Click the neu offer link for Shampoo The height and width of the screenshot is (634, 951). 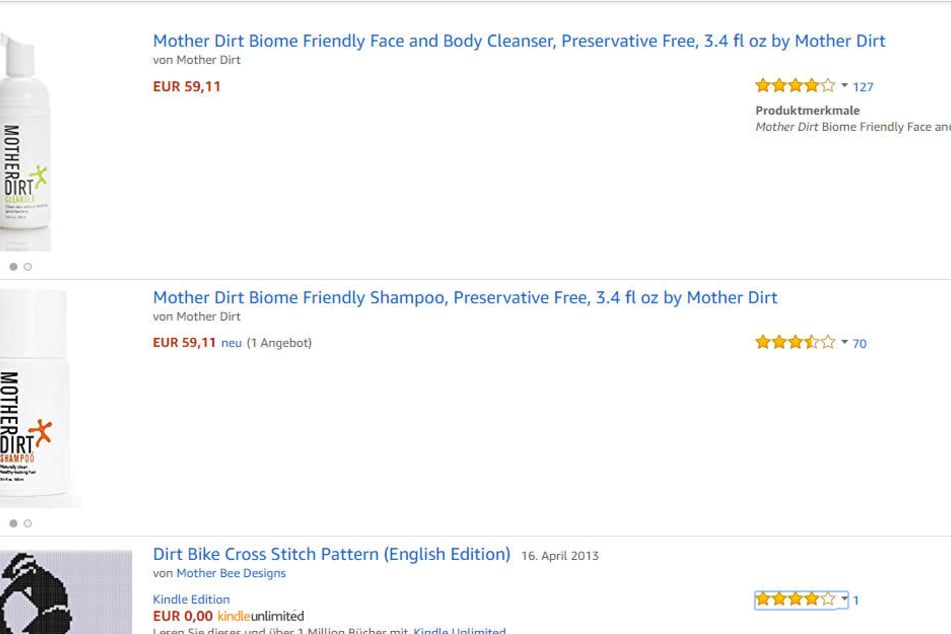click(231, 343)
